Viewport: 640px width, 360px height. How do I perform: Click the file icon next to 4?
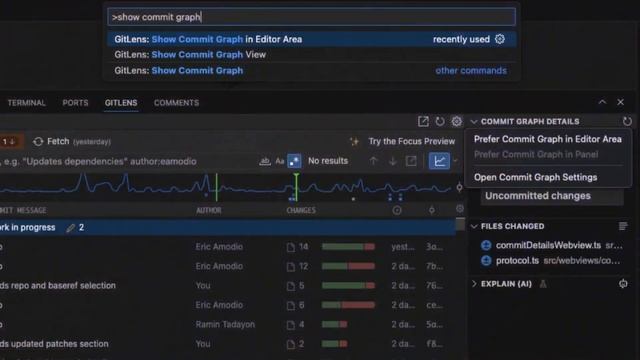tap(291, 325)
